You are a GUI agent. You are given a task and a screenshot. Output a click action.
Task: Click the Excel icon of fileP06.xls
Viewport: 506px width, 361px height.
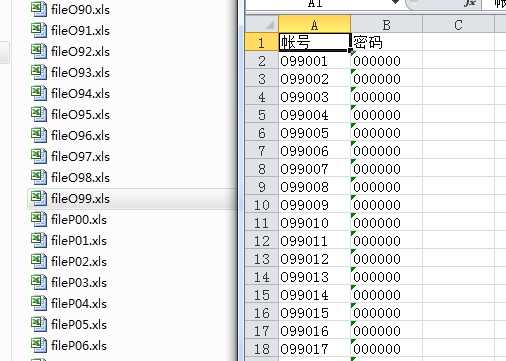(39, 345)
